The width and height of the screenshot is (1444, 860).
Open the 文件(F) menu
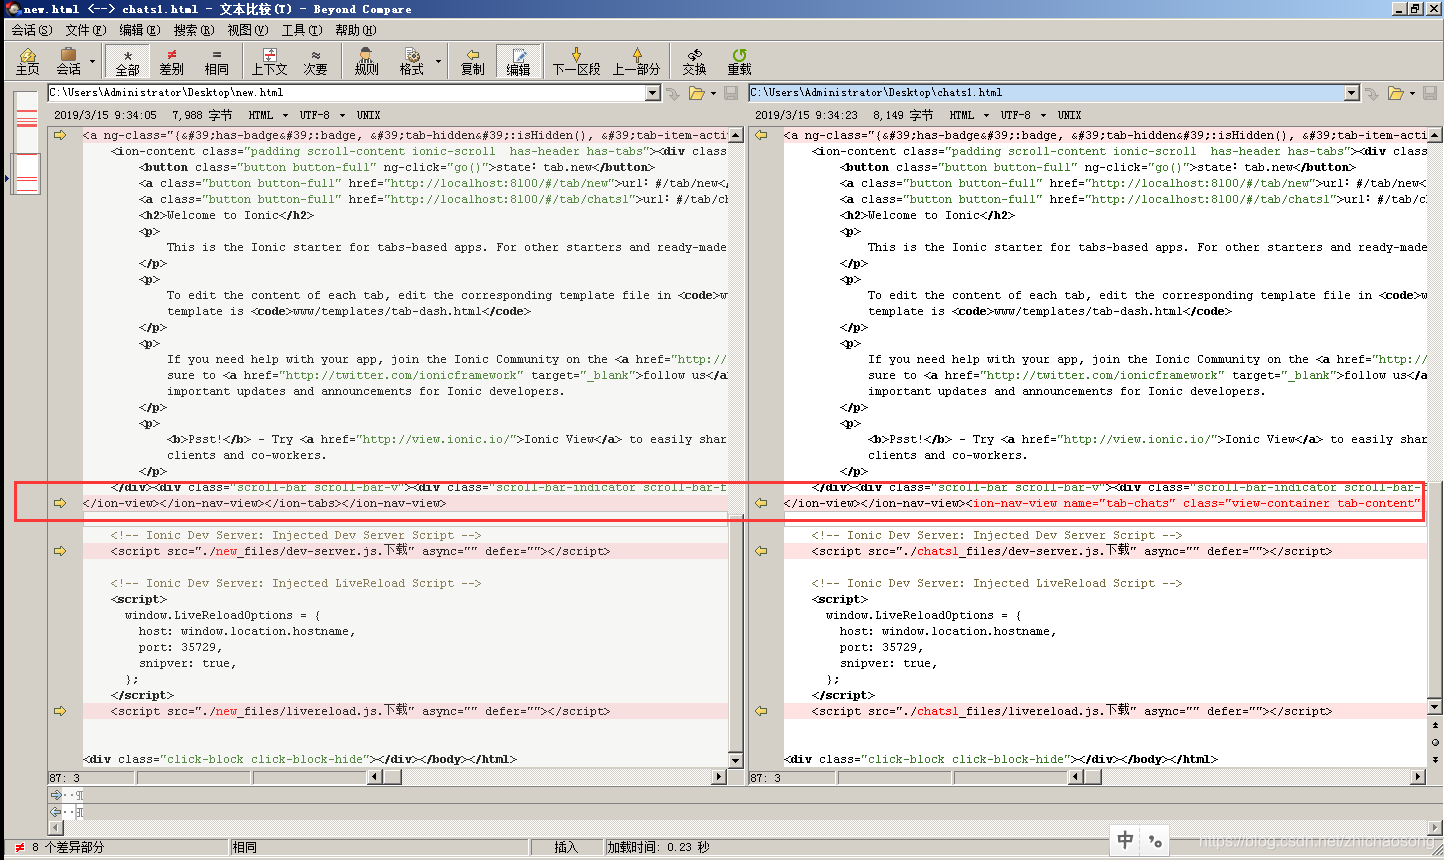(85, 30)
